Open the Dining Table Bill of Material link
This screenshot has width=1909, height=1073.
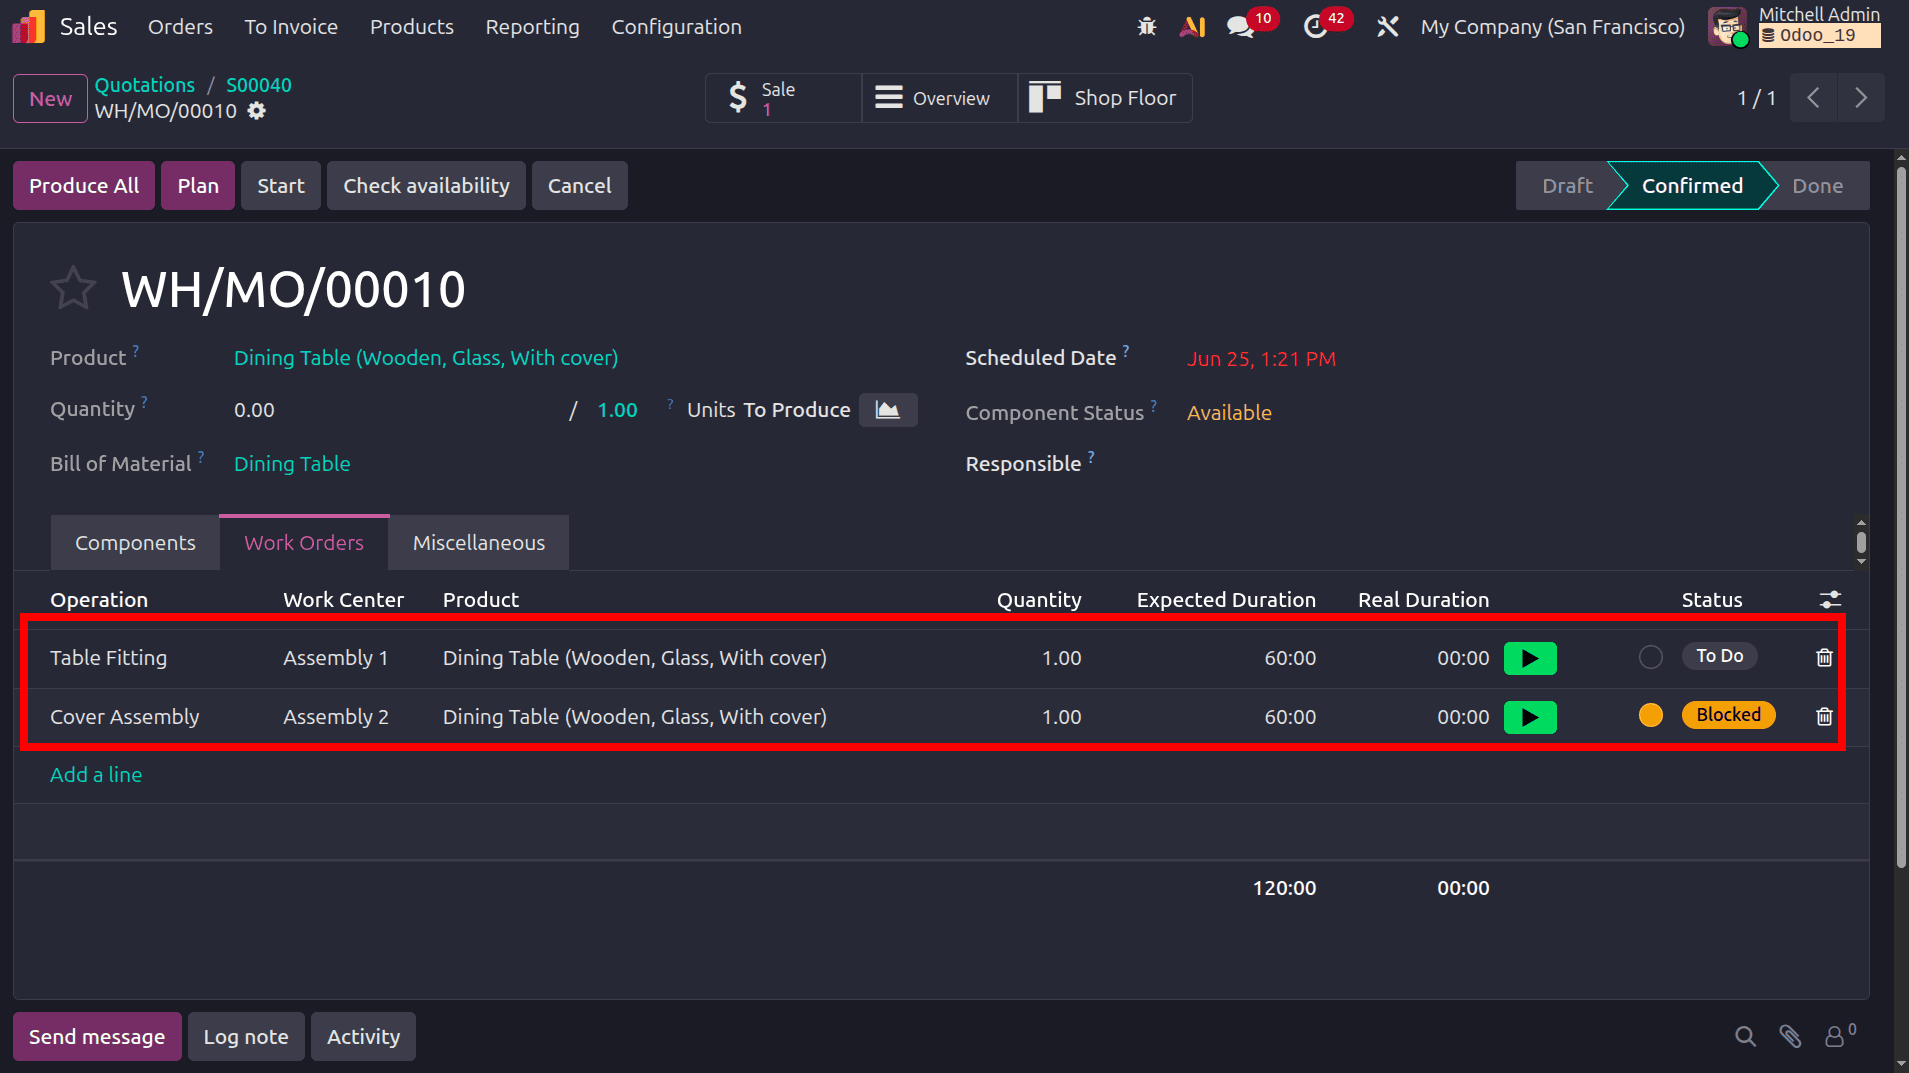pos(292,464)
